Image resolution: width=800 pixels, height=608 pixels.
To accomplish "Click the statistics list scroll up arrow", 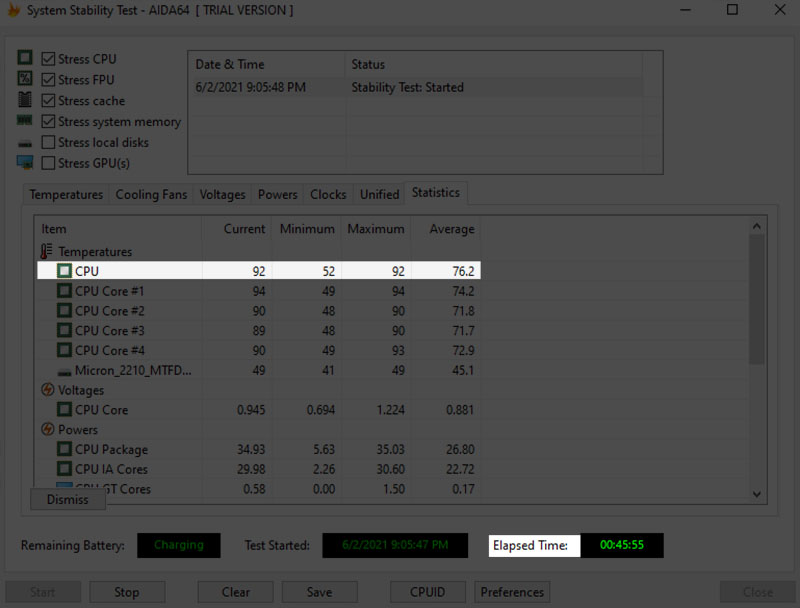I will pyautogui.click(x=757, y=226).
